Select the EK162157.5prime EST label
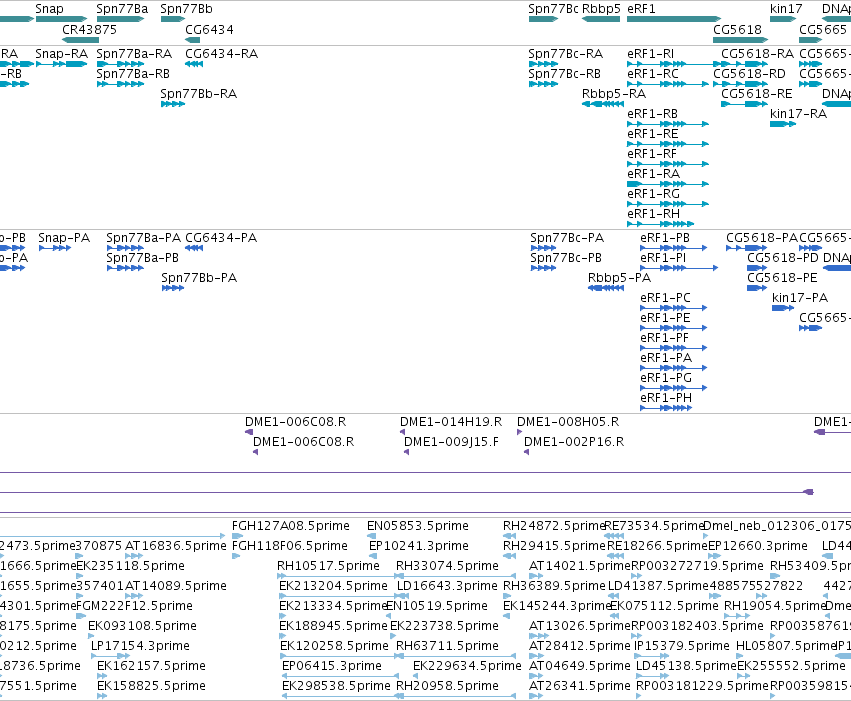Viewport: 851px width, 701px height. (151, 666)
